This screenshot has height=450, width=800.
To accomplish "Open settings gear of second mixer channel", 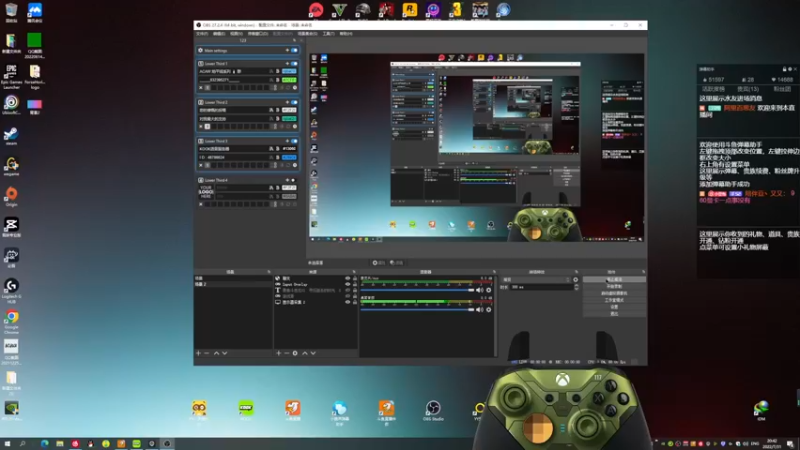I will point(489,310).
